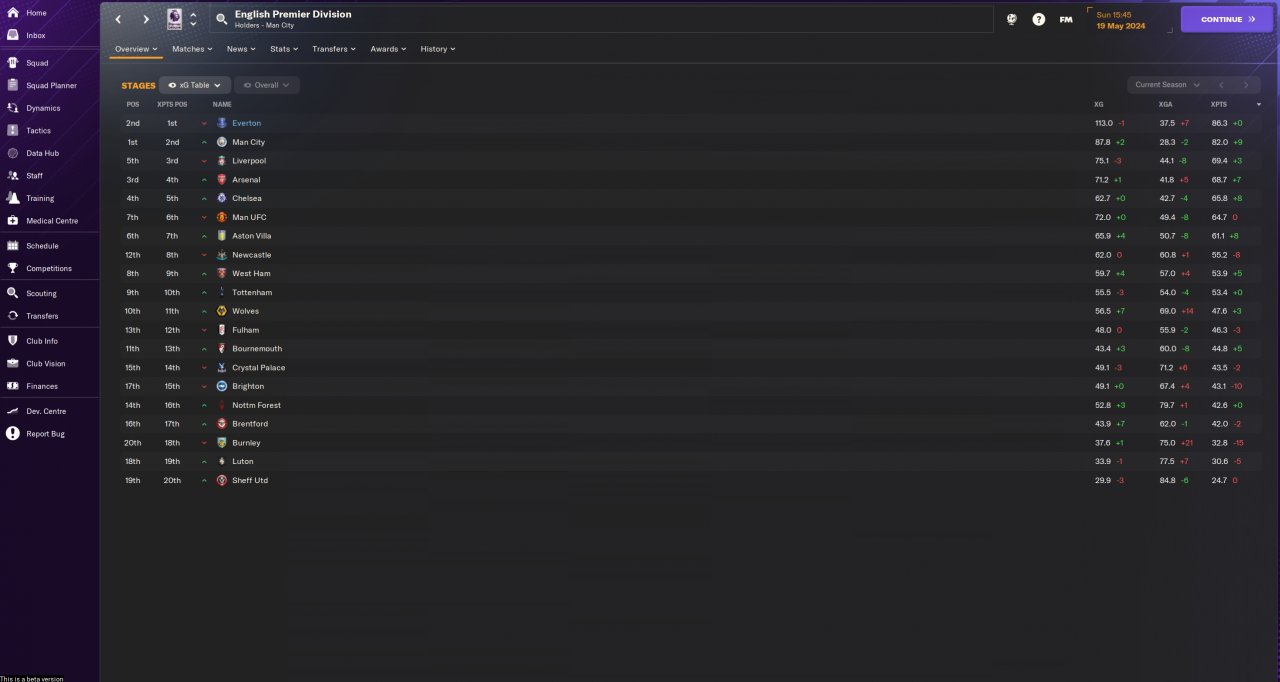Open the Current Season dropdown

click(1167, 85)
